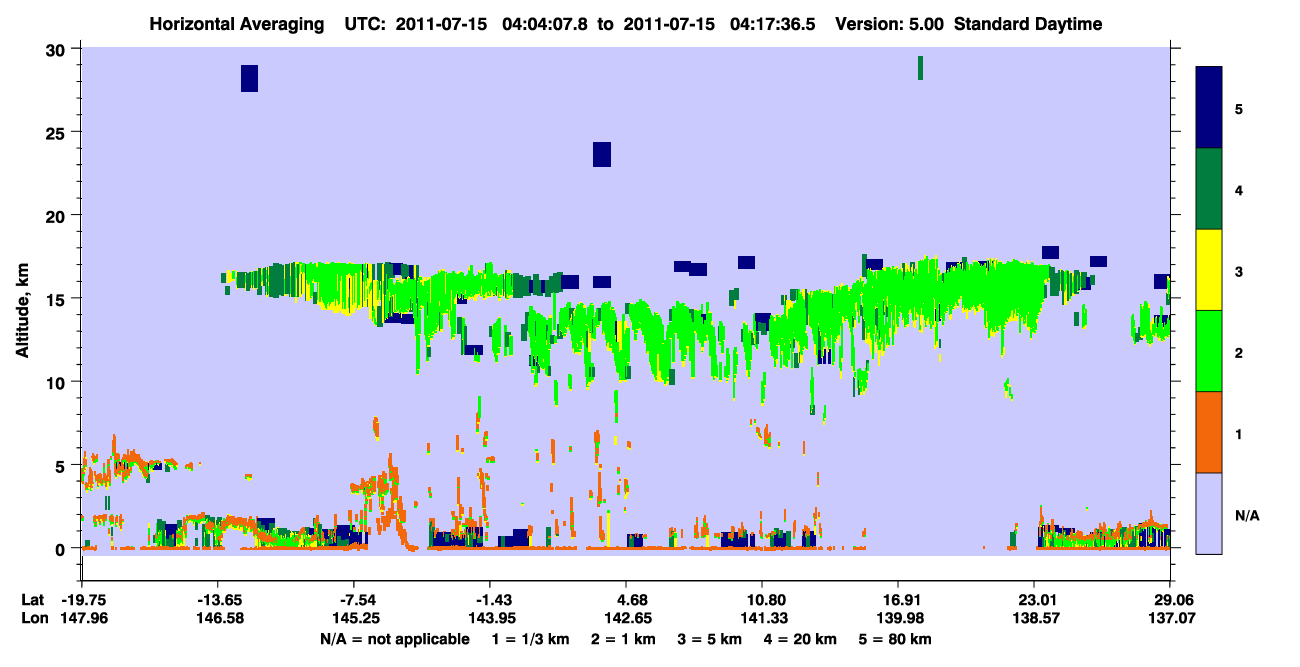This screenshot has width=1300, height=667.
Task: Click the yellow legend swatch for 3
Action: (x=1209, y=270)
